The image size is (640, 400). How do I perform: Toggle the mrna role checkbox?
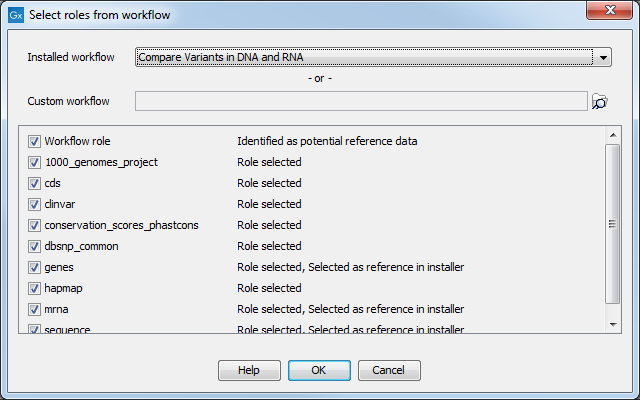pyautogui.click(x=35, y=309)
